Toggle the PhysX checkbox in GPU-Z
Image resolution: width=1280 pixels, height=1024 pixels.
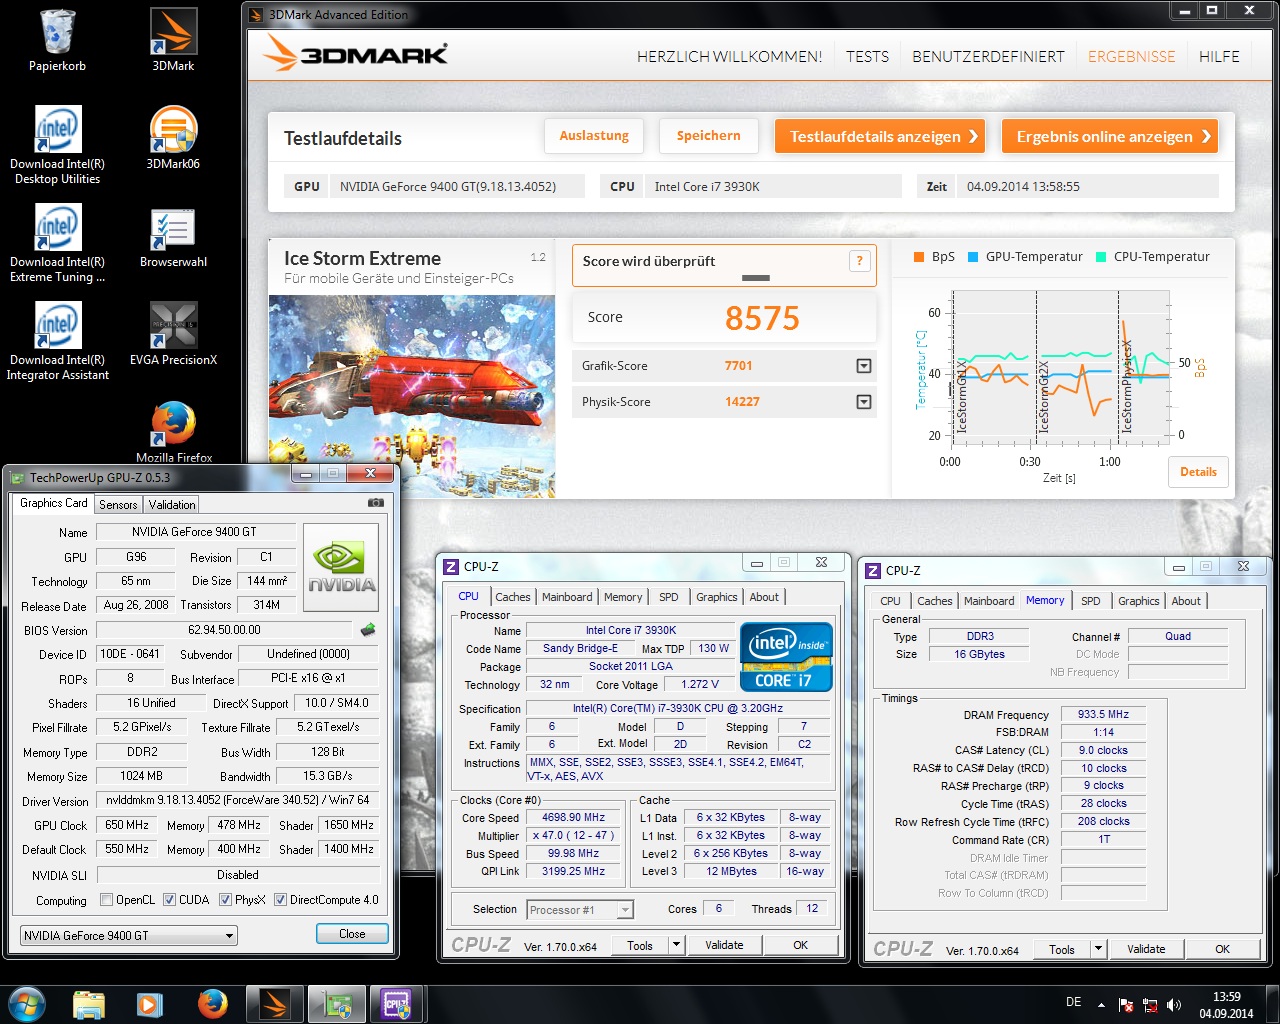[x=226, y=900]
